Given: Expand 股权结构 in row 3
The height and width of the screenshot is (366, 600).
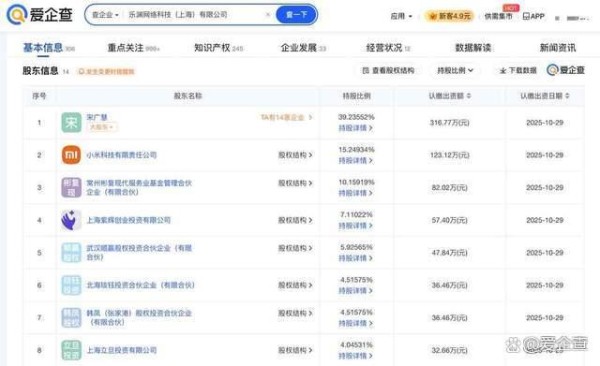Looking at the screenshot, I should tap(295, 183).
